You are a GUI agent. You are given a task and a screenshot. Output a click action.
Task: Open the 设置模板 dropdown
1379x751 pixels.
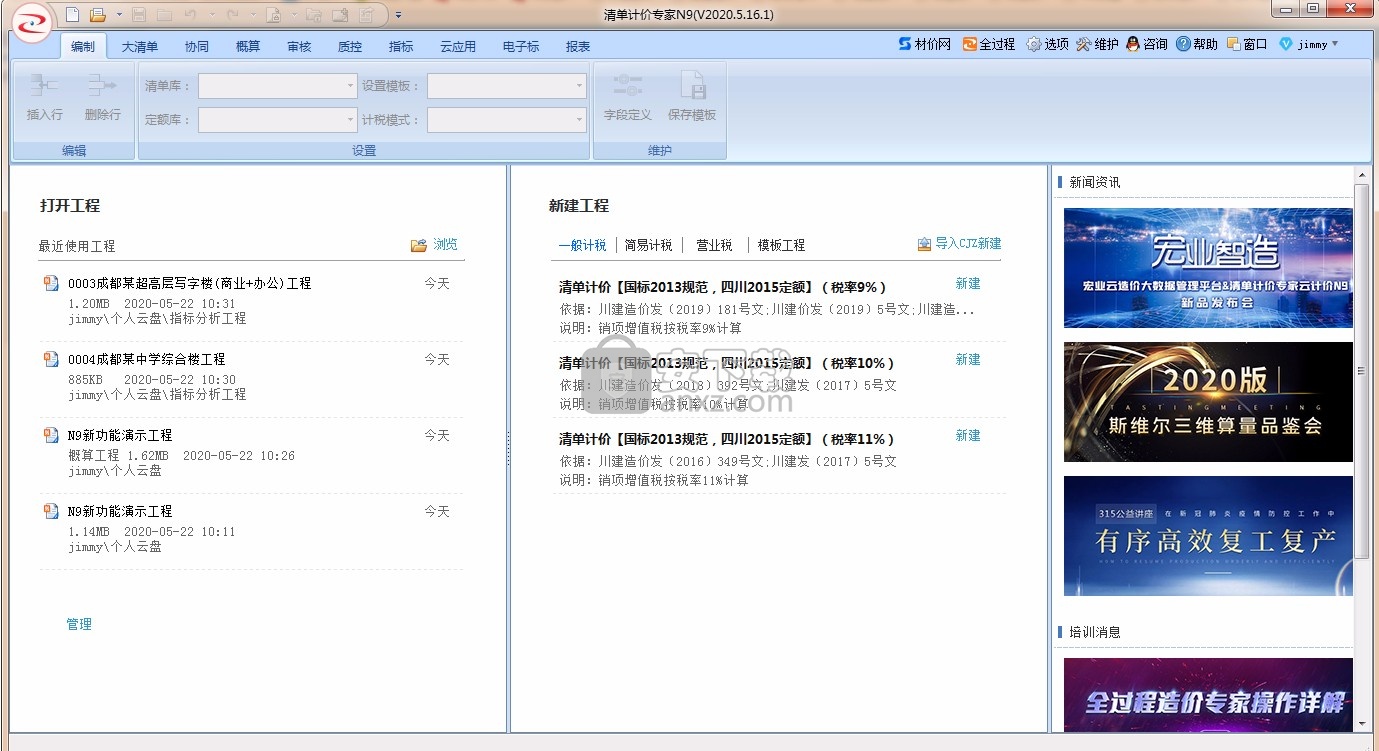(x=507, y=86)
